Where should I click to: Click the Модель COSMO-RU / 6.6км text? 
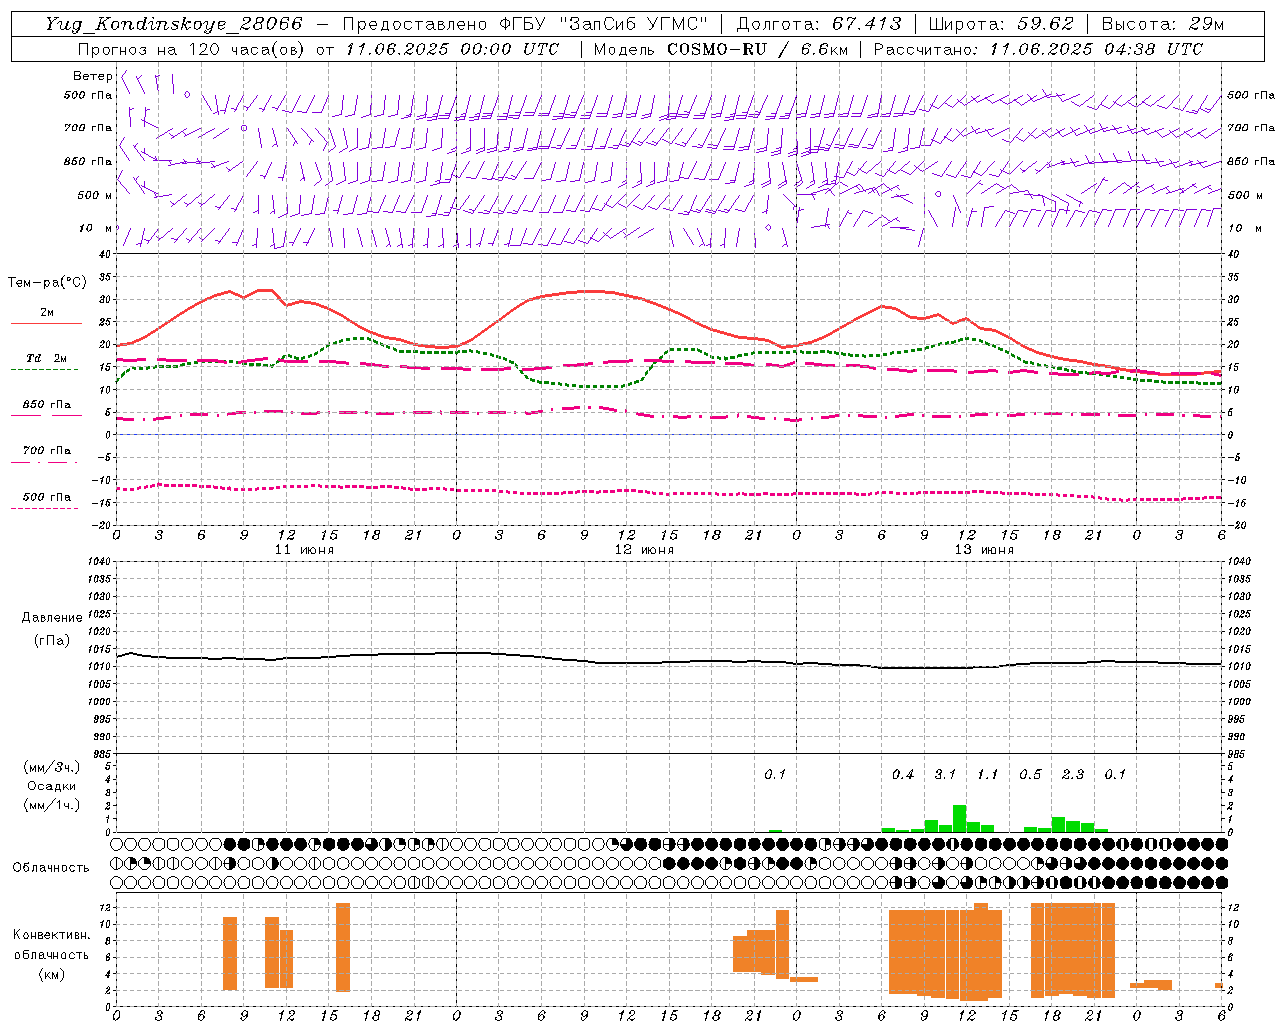click(x=721, y=49)
